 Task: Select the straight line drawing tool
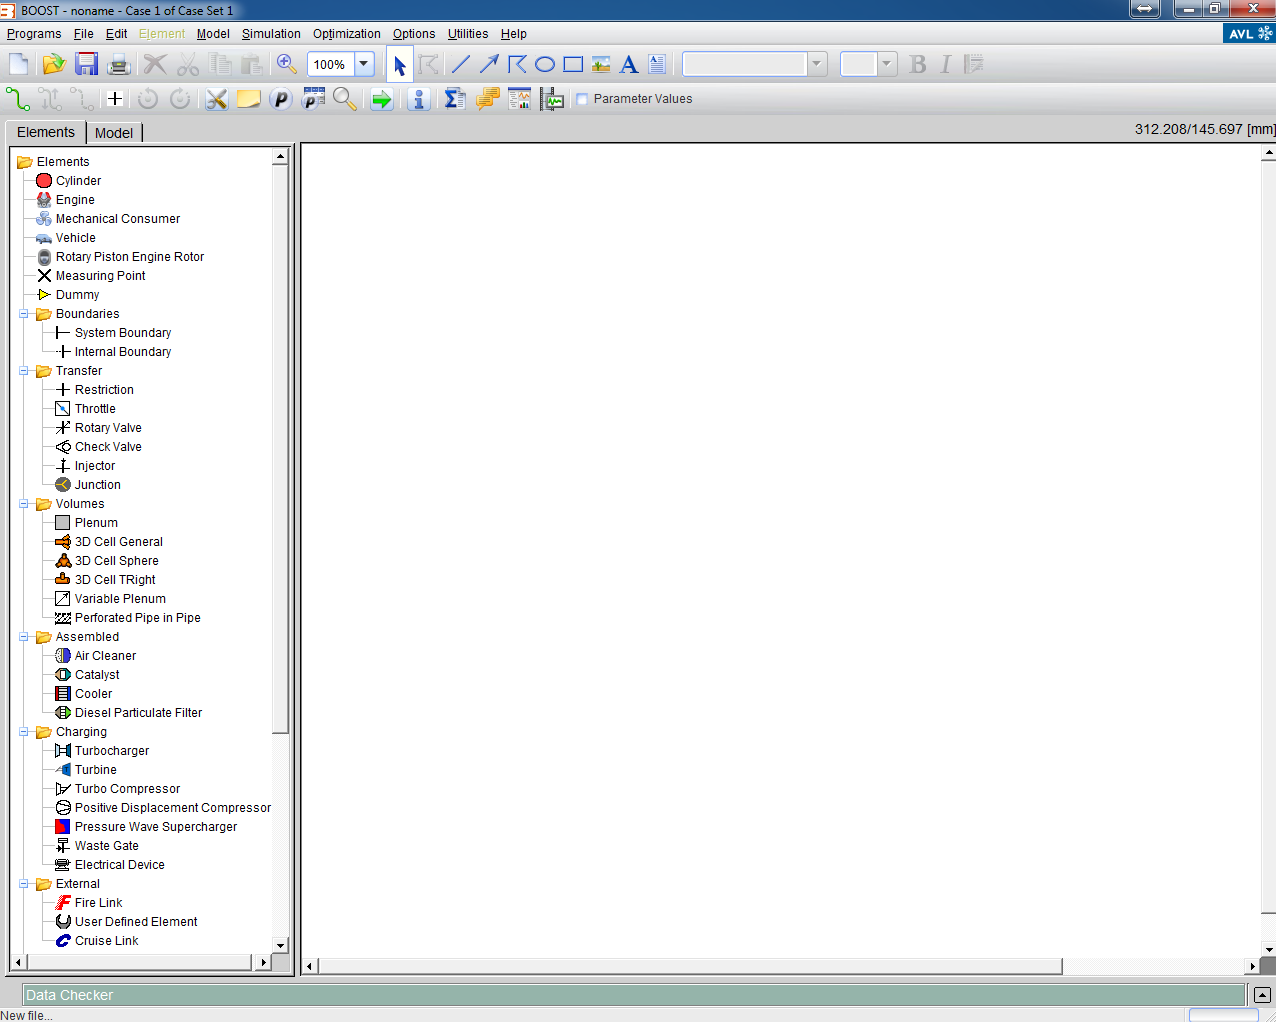[460, 65]
